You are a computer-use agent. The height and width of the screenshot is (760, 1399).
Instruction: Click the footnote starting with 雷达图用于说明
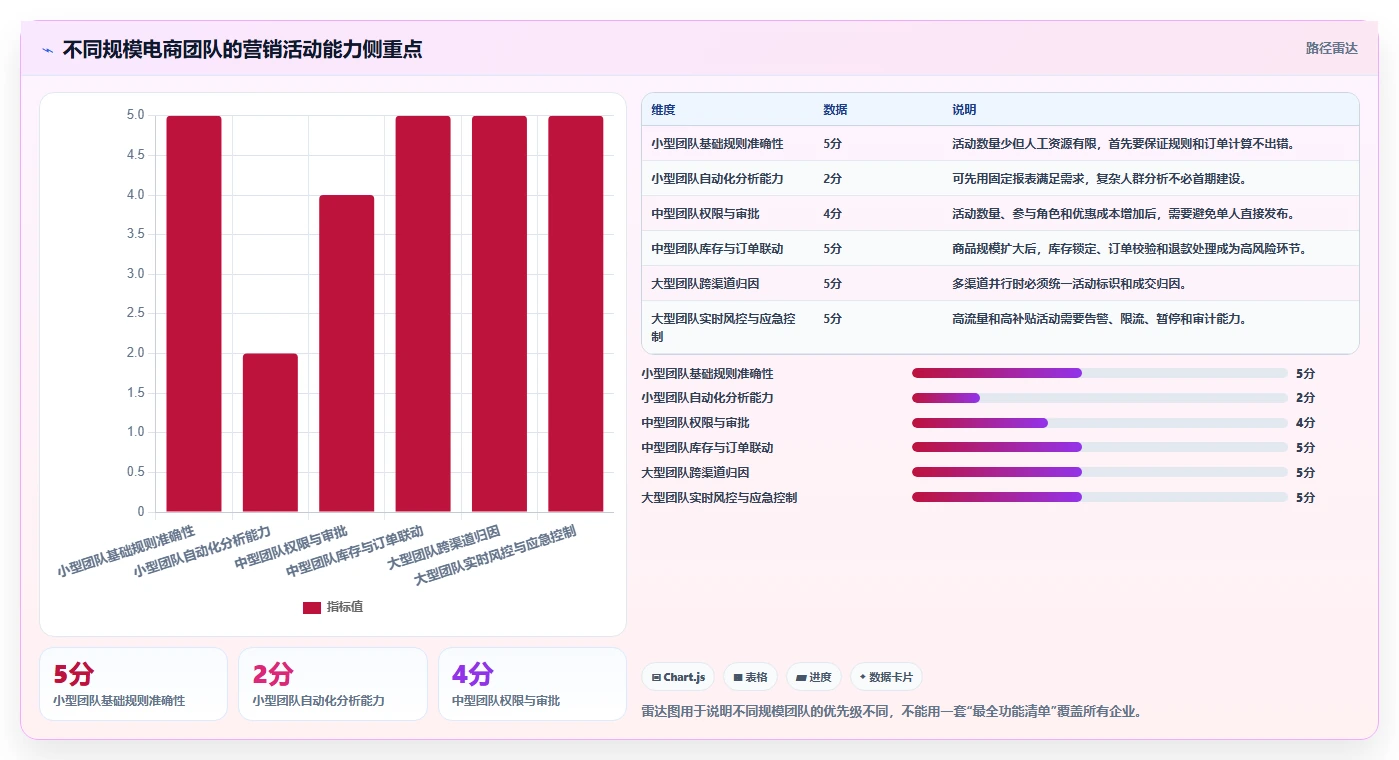(891, 712)
